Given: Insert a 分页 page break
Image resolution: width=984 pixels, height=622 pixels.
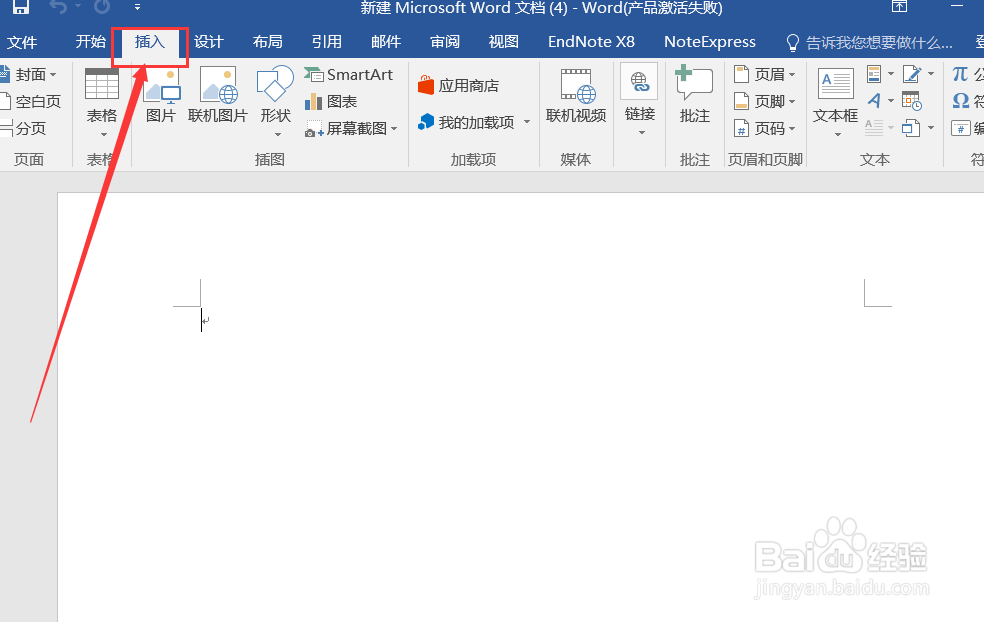Looking at the screenshot, I should tap(24, 128).
